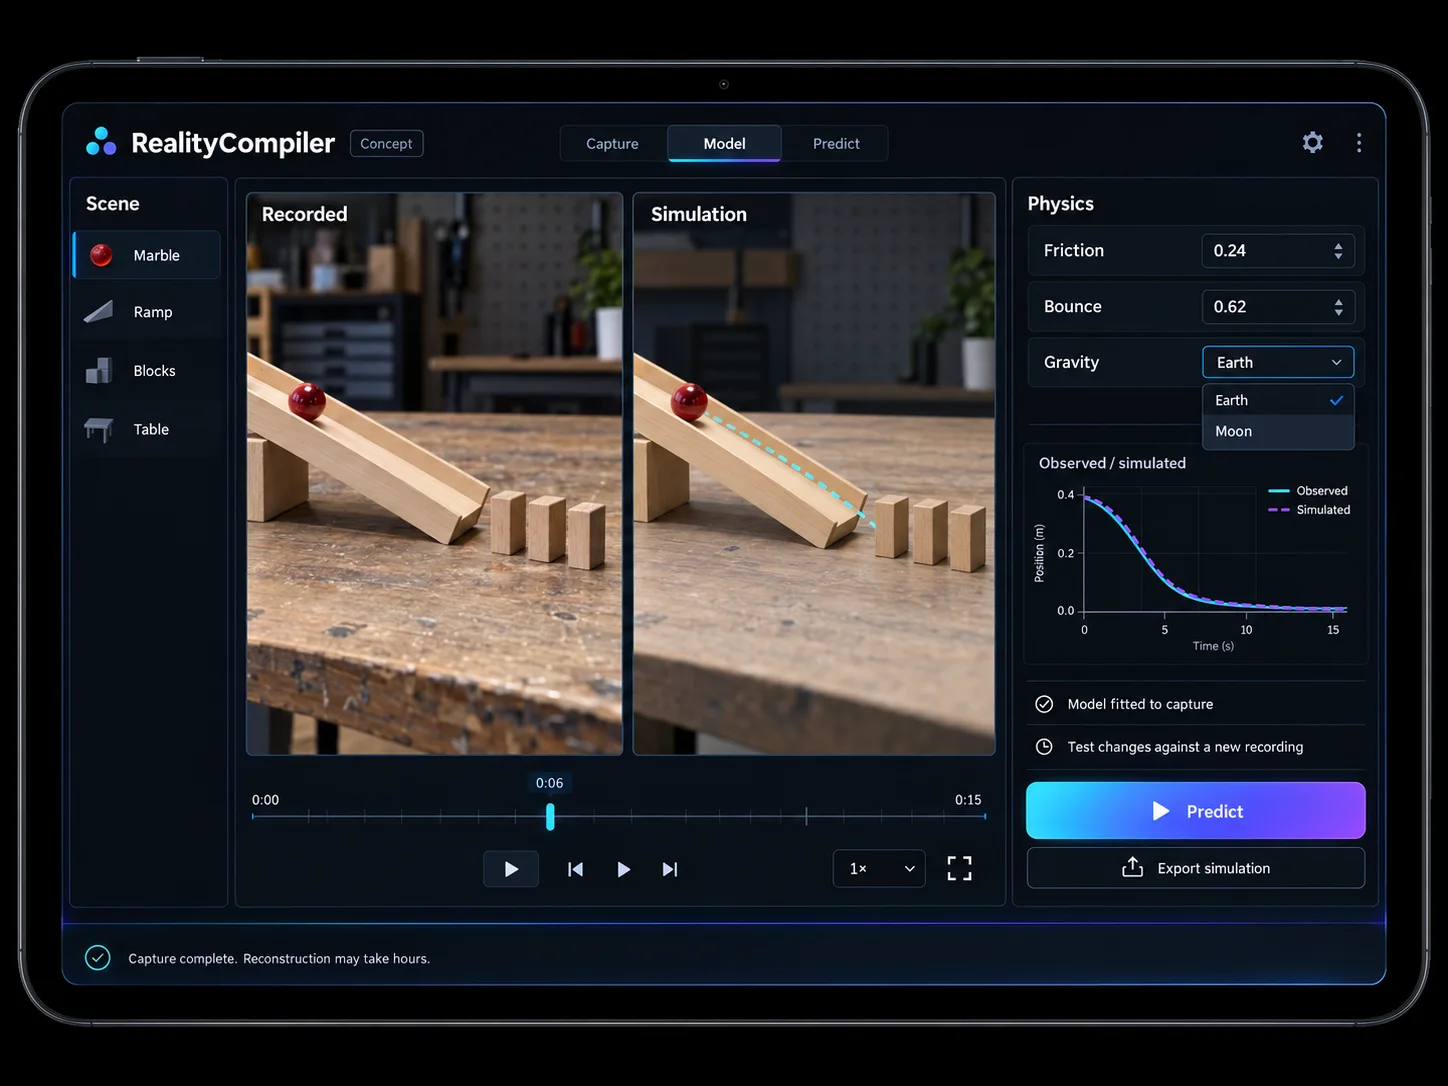Skip to the start of the timeline
This screenshot has width=1448, height=1086.
point(575,869)
